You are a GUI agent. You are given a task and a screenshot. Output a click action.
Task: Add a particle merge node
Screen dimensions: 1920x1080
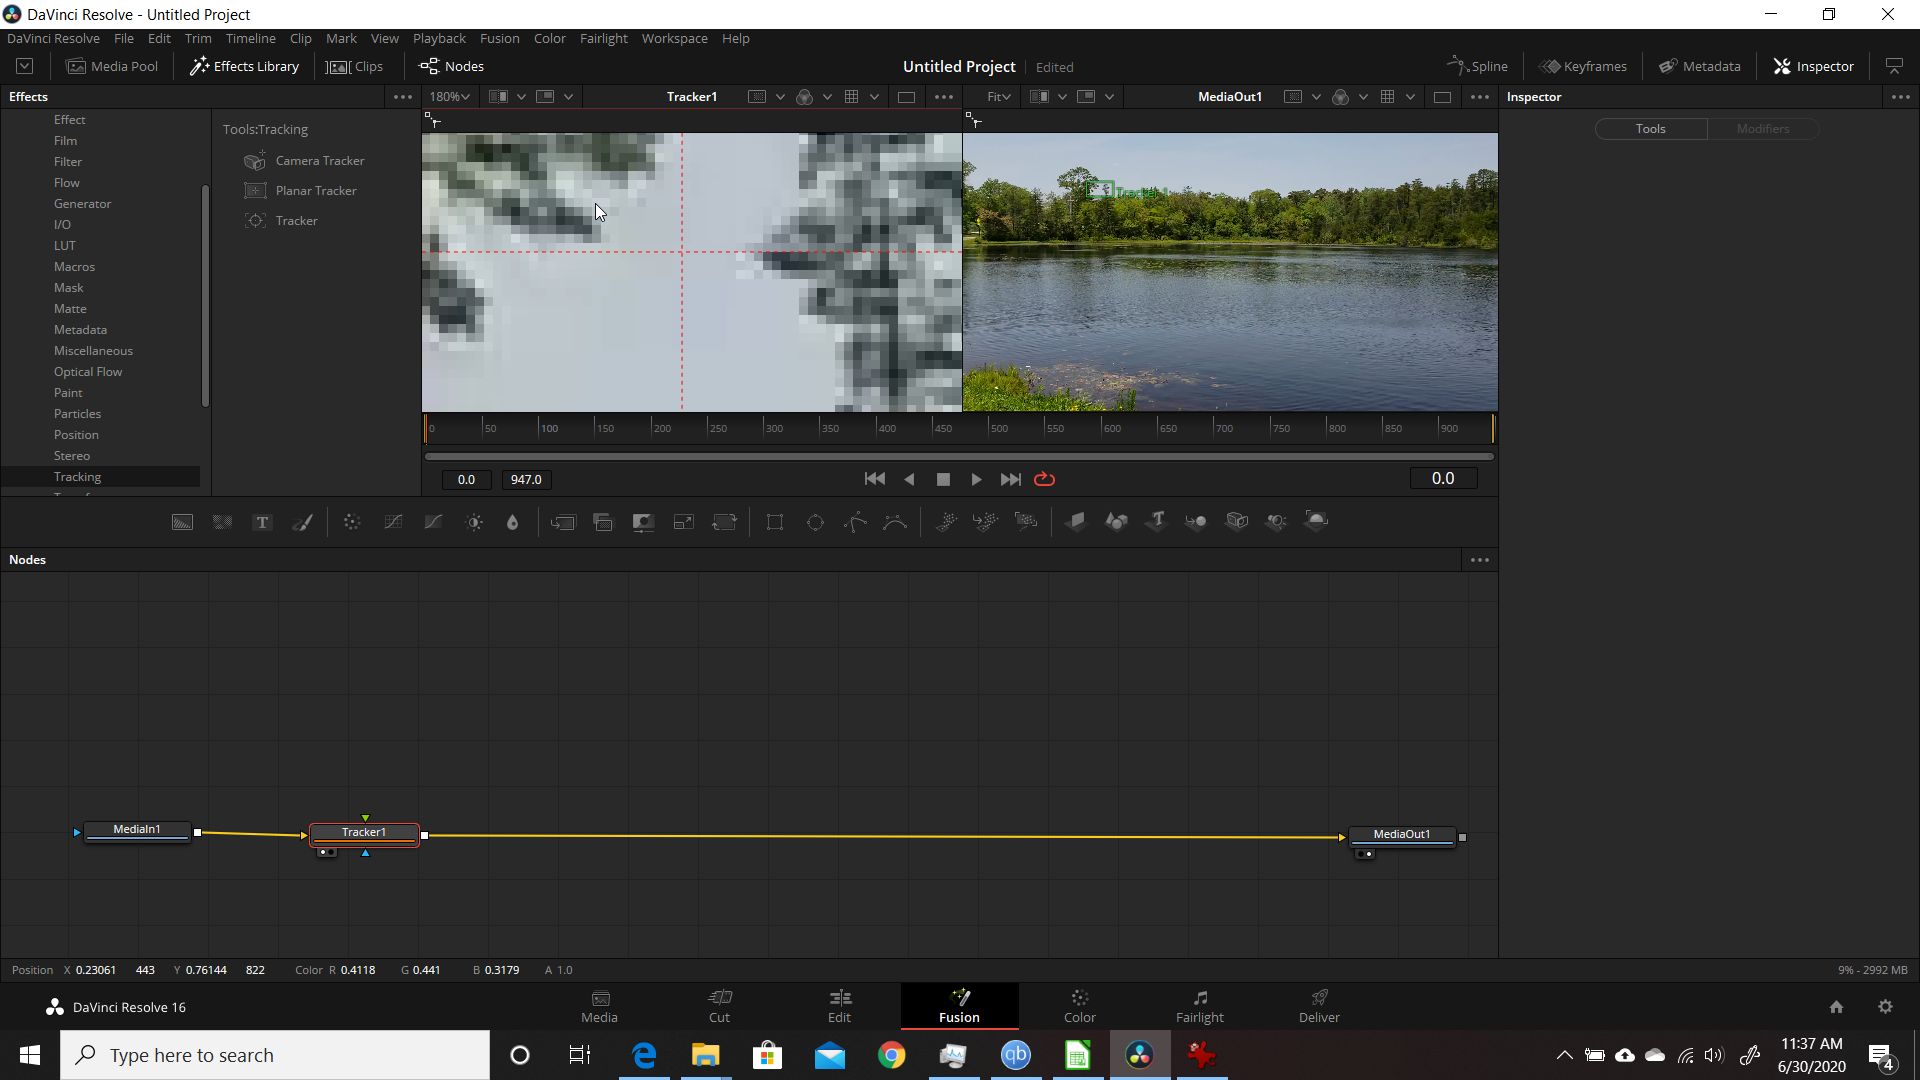pos(985,521)
